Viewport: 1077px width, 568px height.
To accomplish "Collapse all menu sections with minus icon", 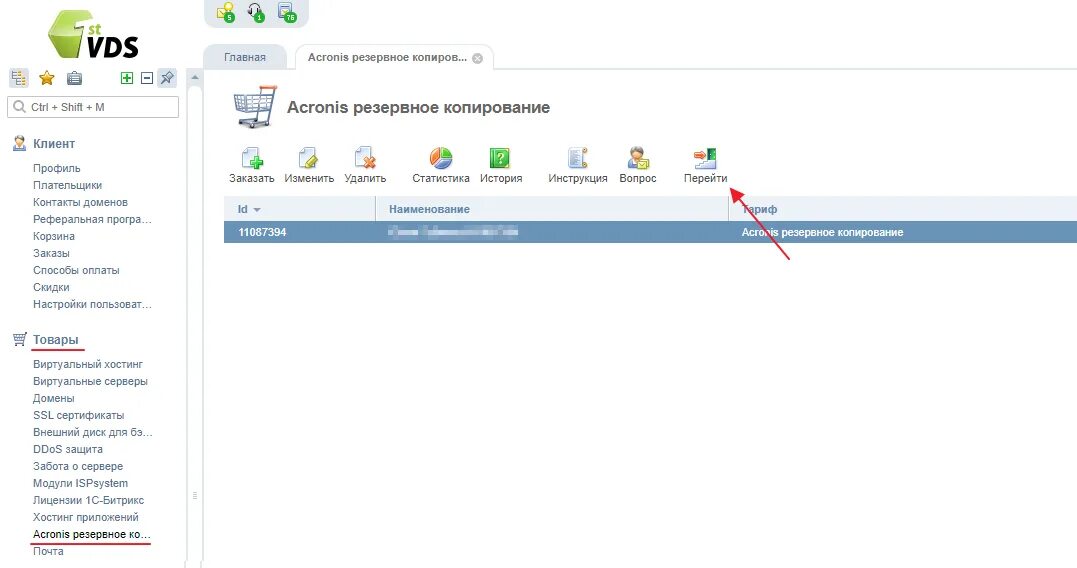I will point(146,78).
